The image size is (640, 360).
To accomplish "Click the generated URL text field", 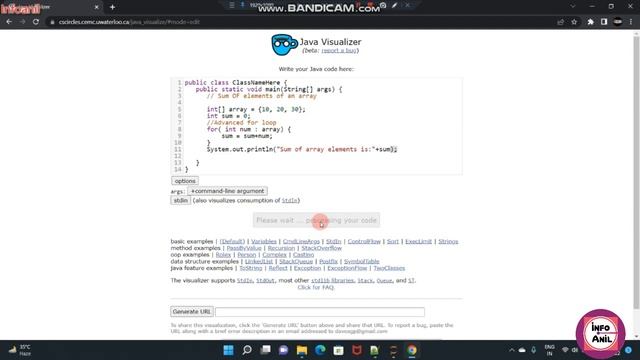I will click(320, 312).
